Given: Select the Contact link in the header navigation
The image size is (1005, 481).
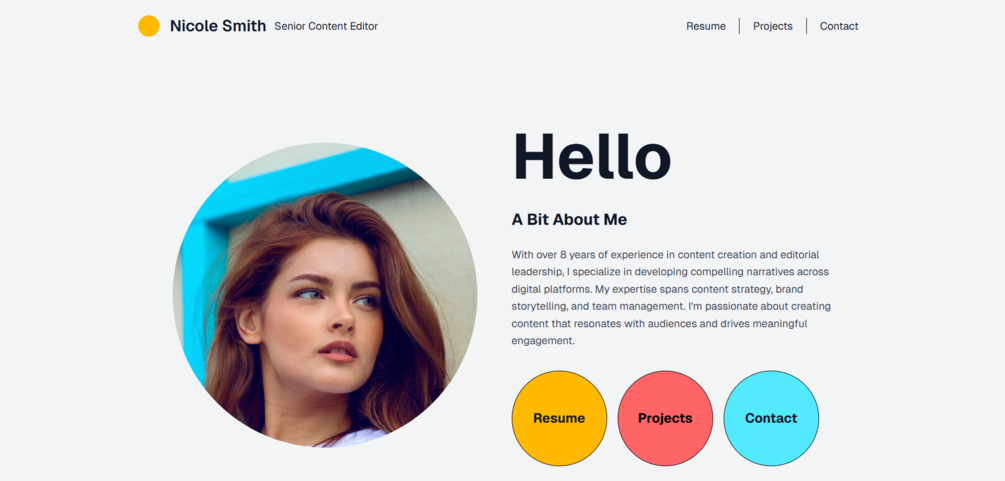Looking at the screenshot, I should [x=838, y=26].
